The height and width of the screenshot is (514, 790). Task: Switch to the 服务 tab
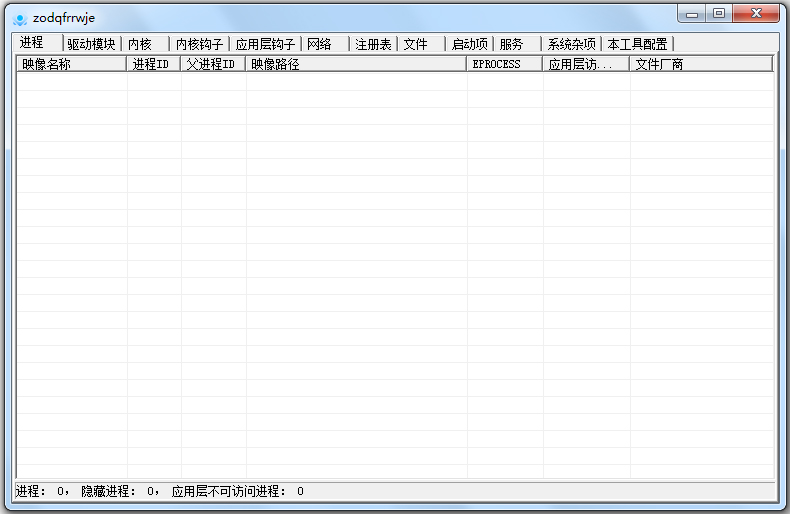click(x=512, y=44)
